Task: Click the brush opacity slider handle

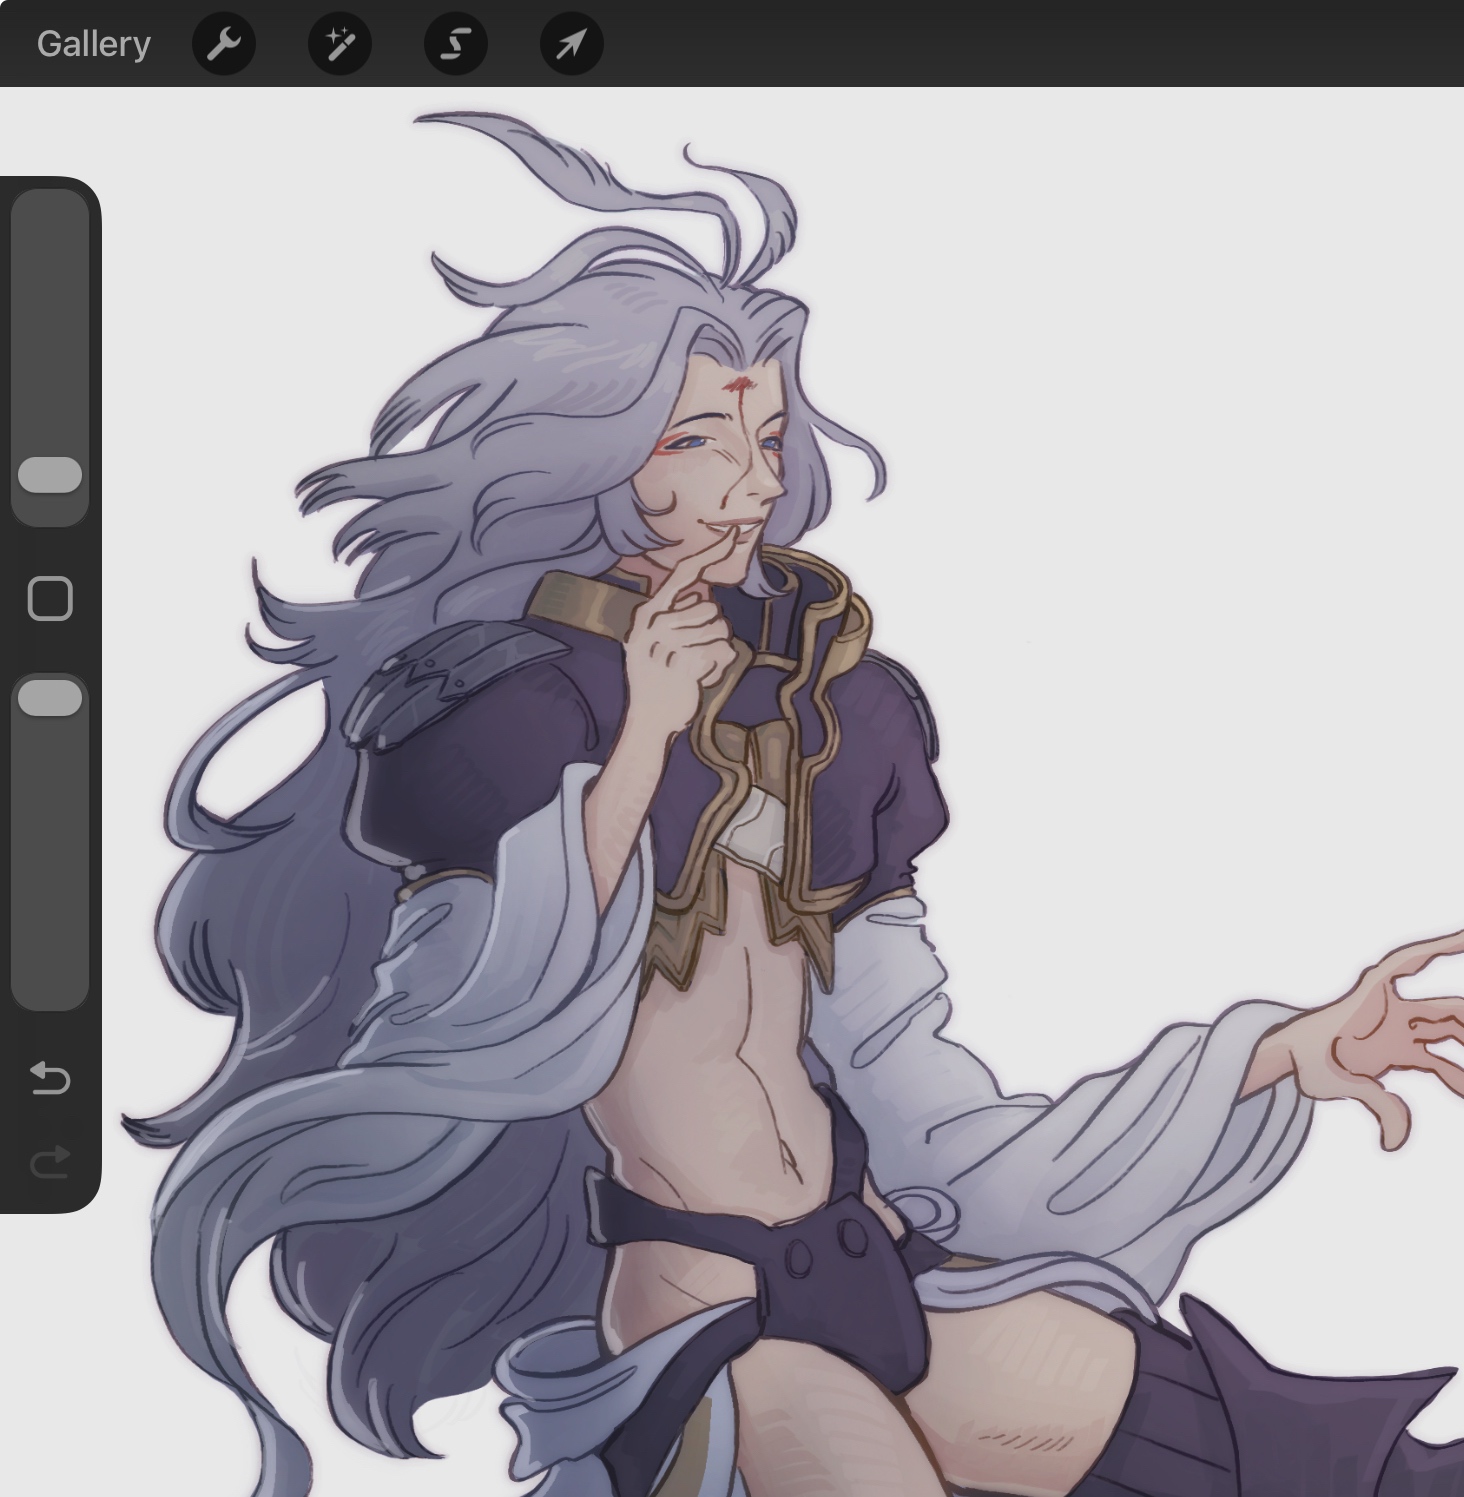Action: (50, 698)
